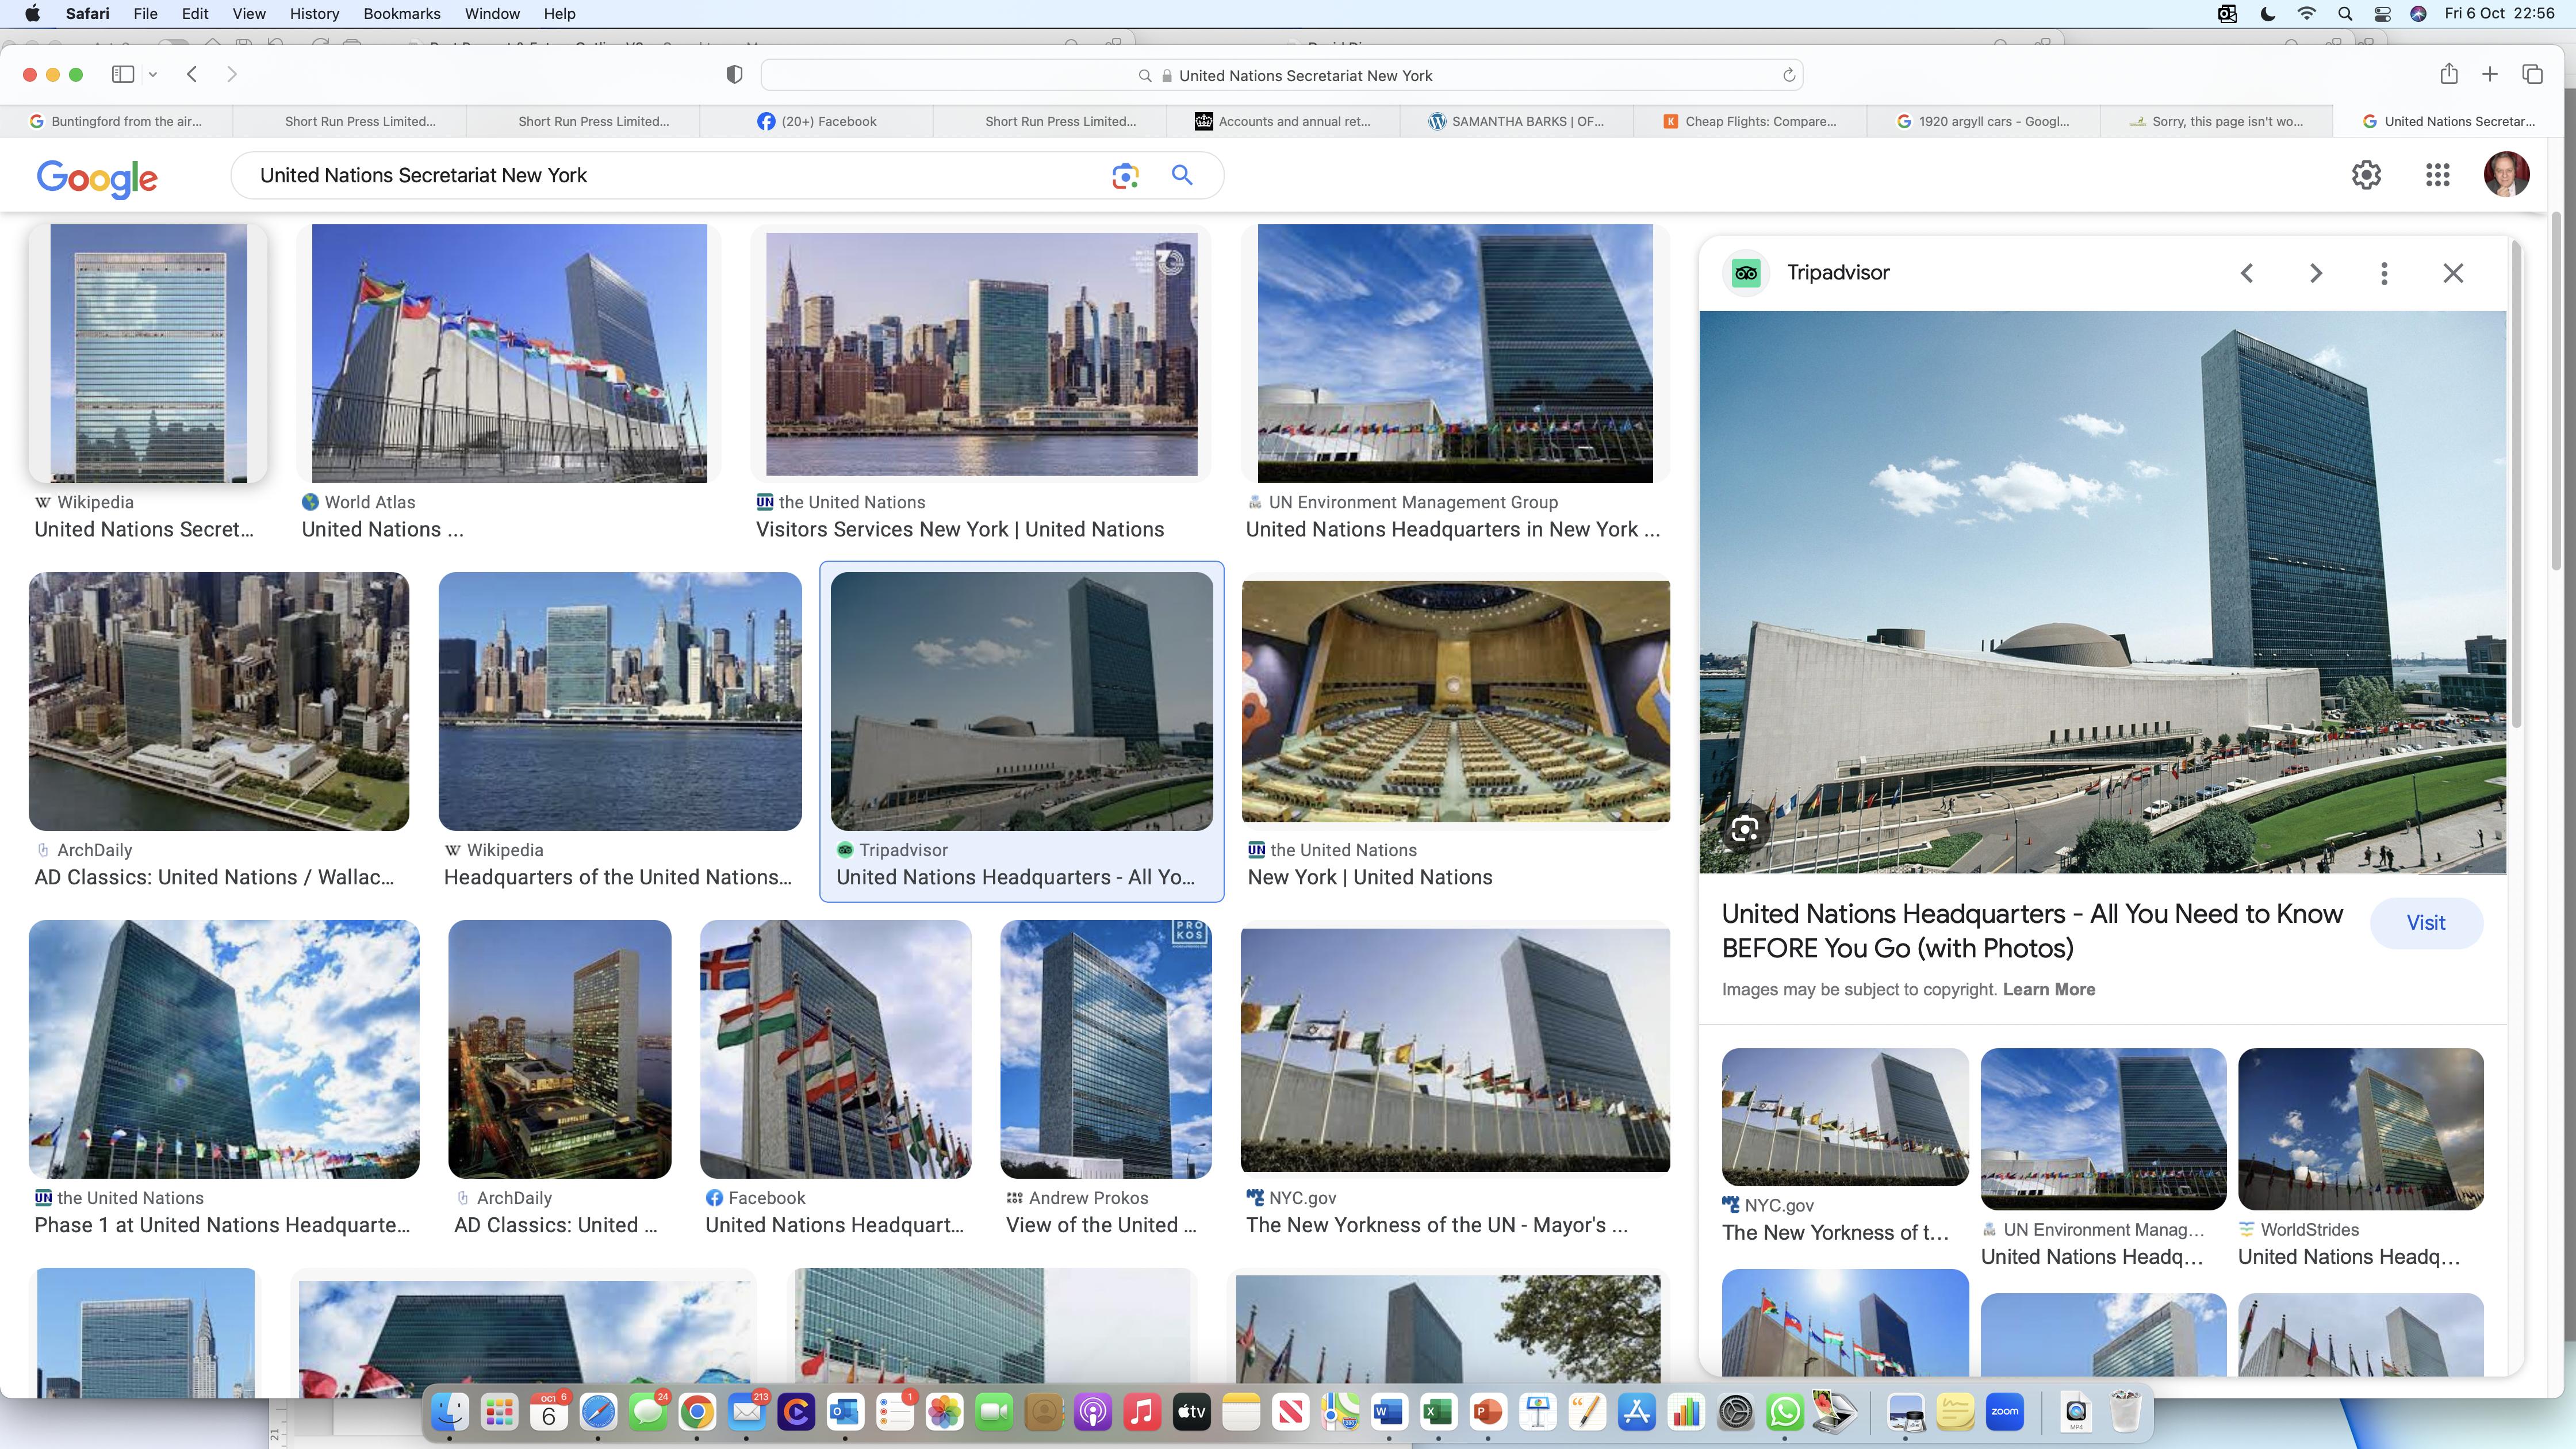Open the Bookmarks menu

coord(401,14)
